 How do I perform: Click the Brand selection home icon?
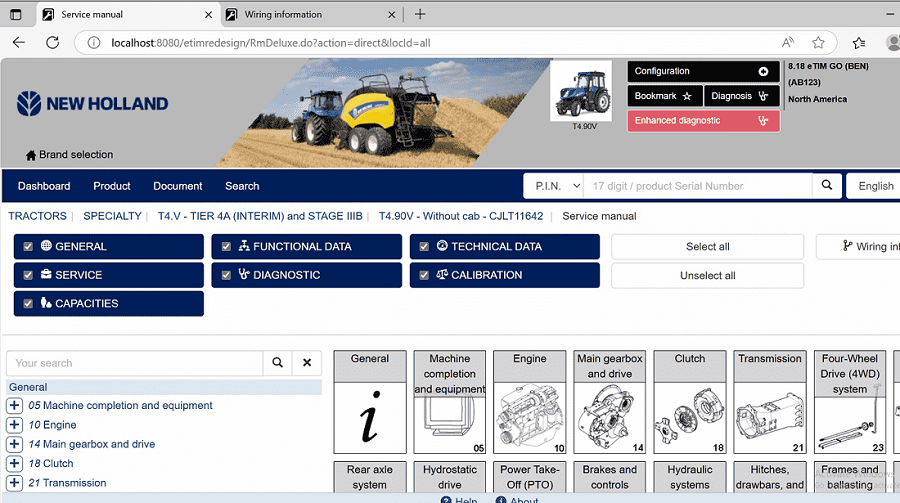(31, 155)
